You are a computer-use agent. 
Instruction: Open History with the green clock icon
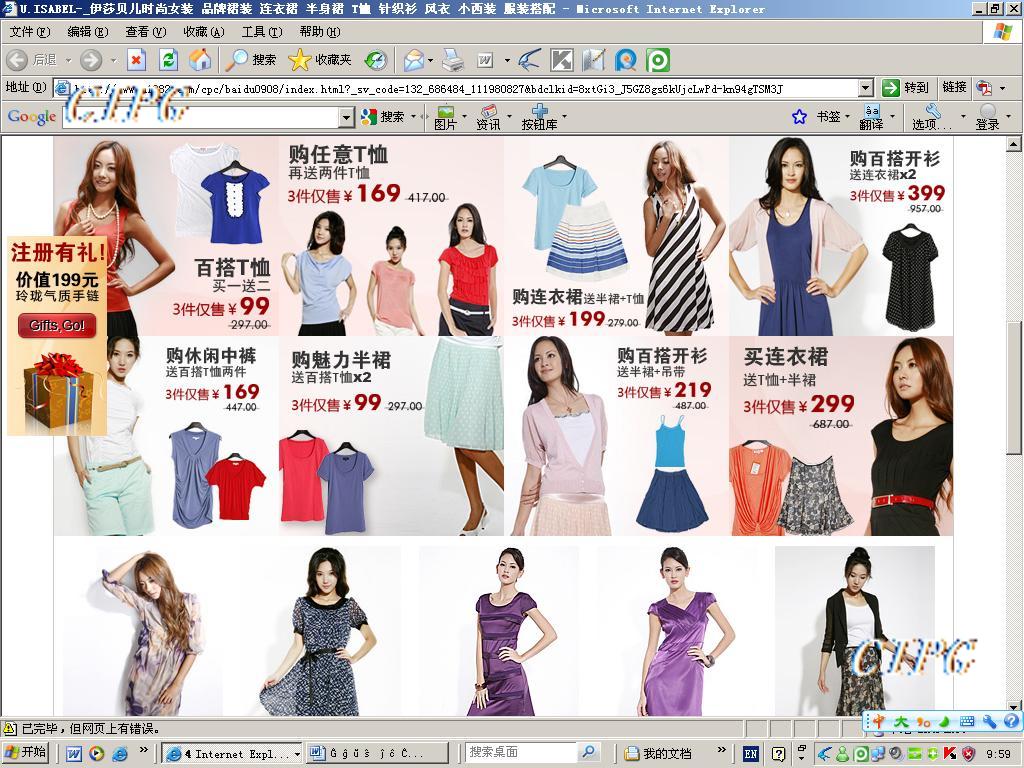coord(376,60)
